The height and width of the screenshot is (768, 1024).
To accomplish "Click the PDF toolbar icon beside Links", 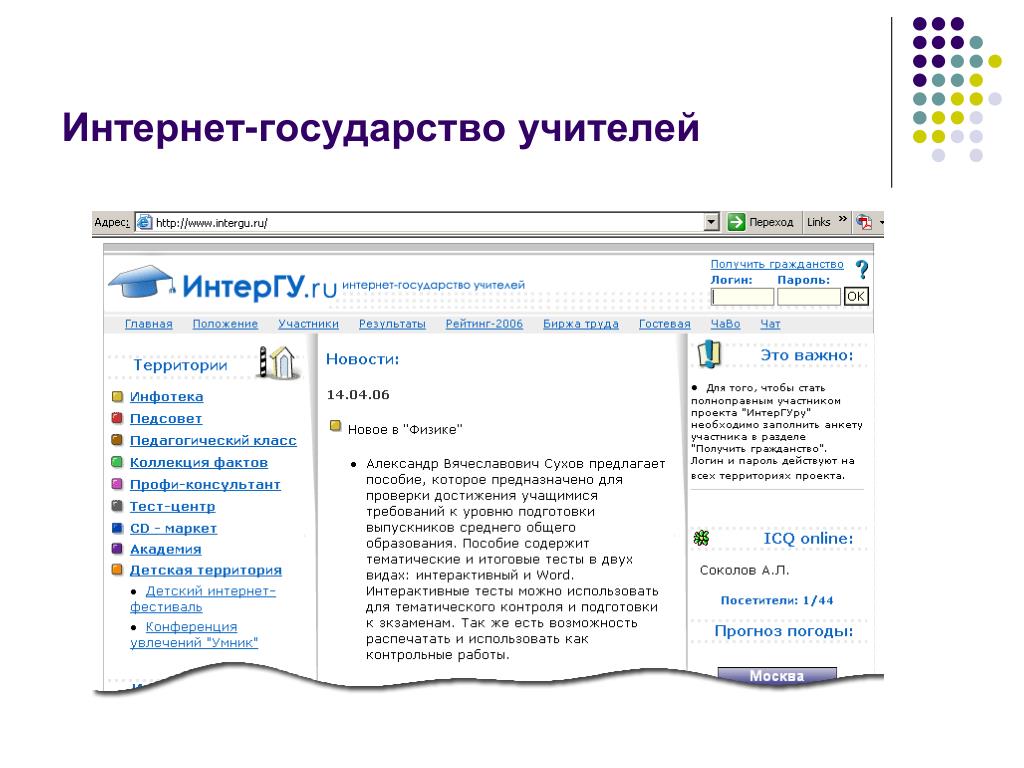I will 864,222.
